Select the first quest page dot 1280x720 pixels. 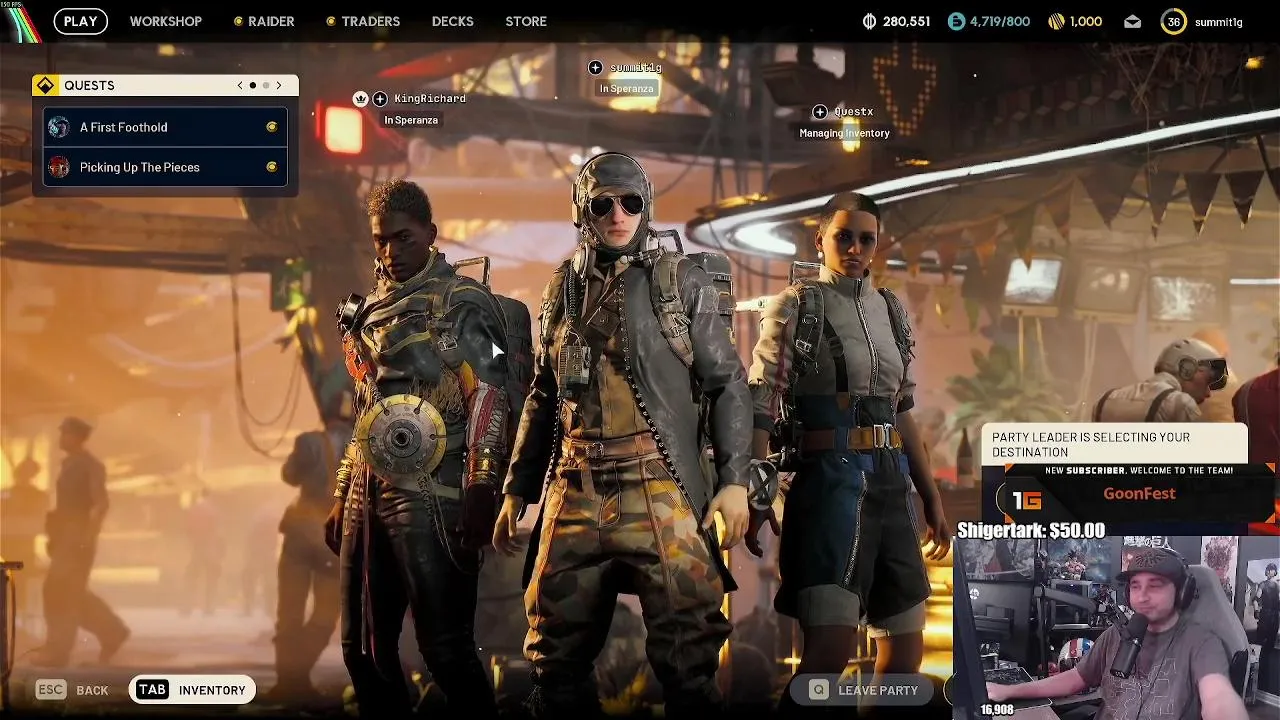pyautogui.click(x=253, y=85)
